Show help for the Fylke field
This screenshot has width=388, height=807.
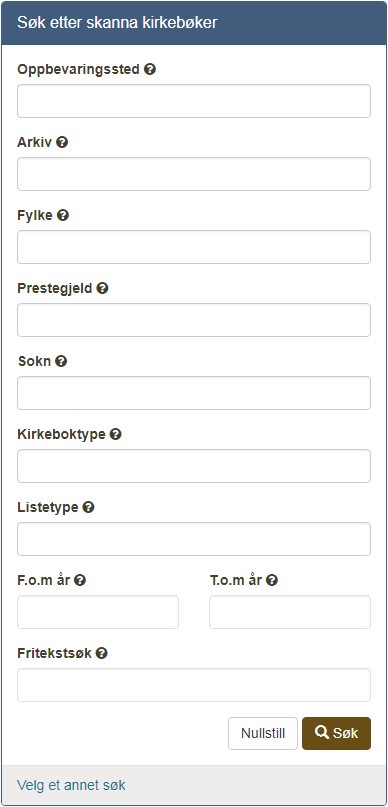point(63,215)
